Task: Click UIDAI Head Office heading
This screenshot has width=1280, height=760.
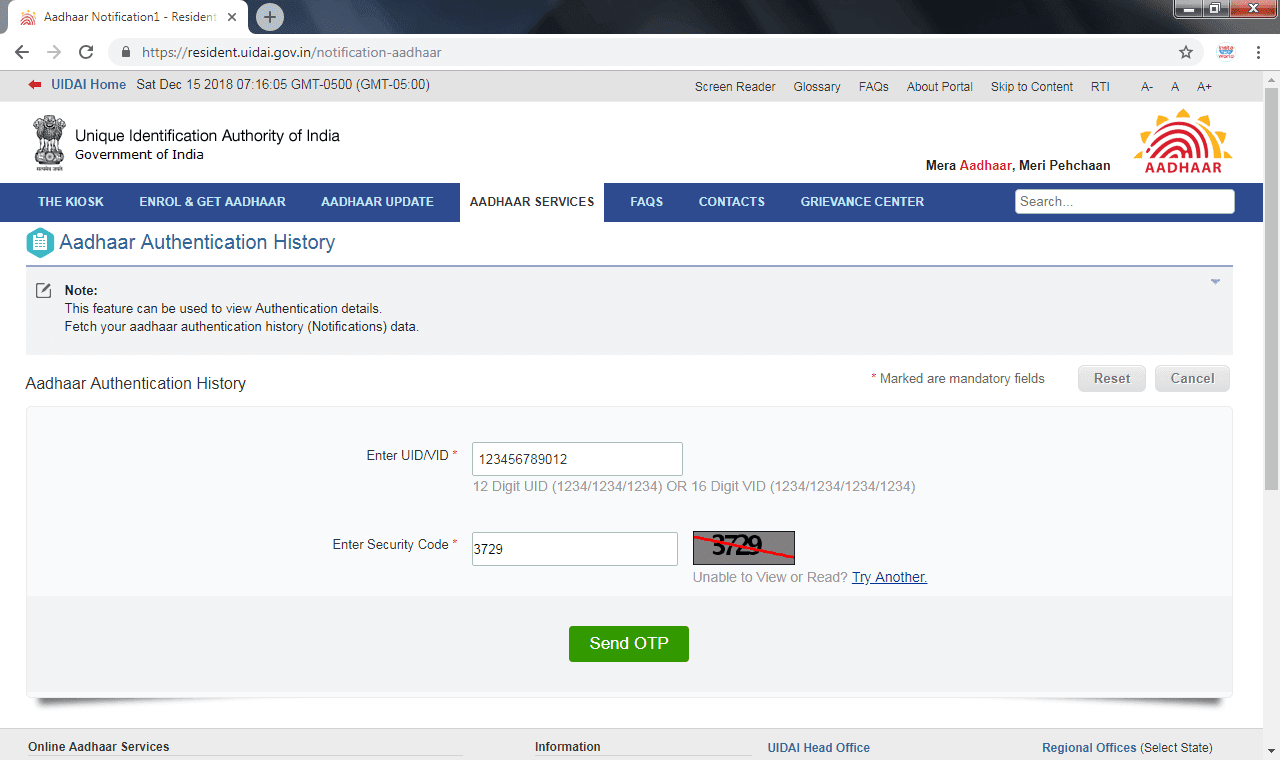Action: 819,748
